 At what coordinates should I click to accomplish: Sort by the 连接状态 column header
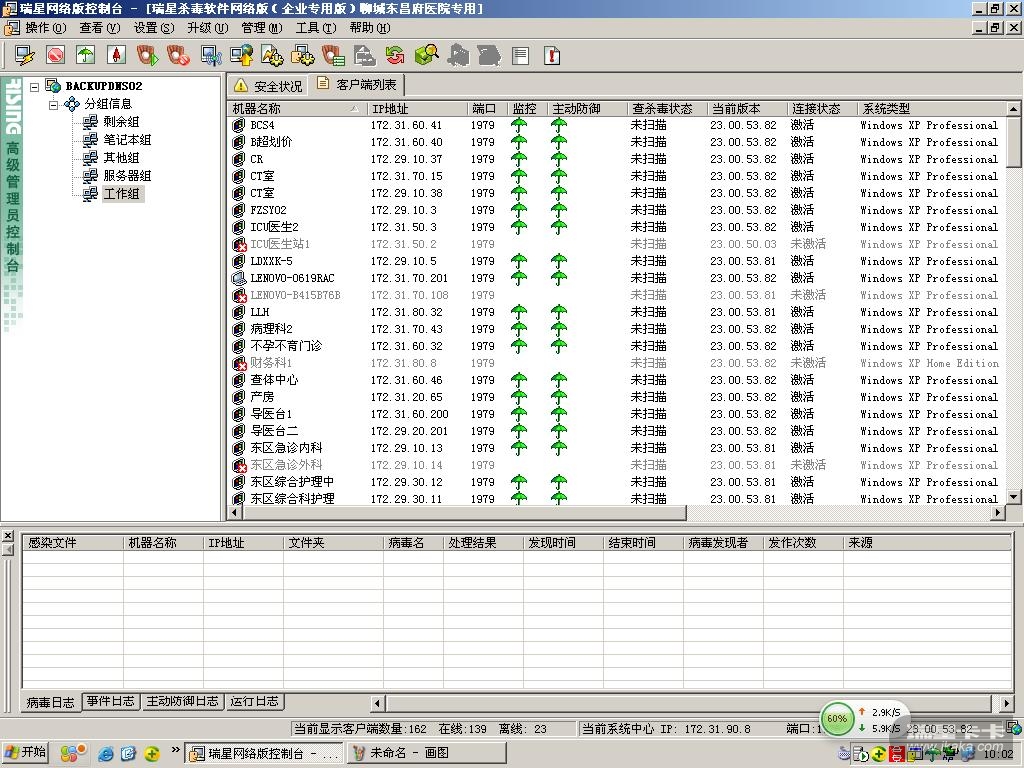pyautogui.click(x=821, y=108)
